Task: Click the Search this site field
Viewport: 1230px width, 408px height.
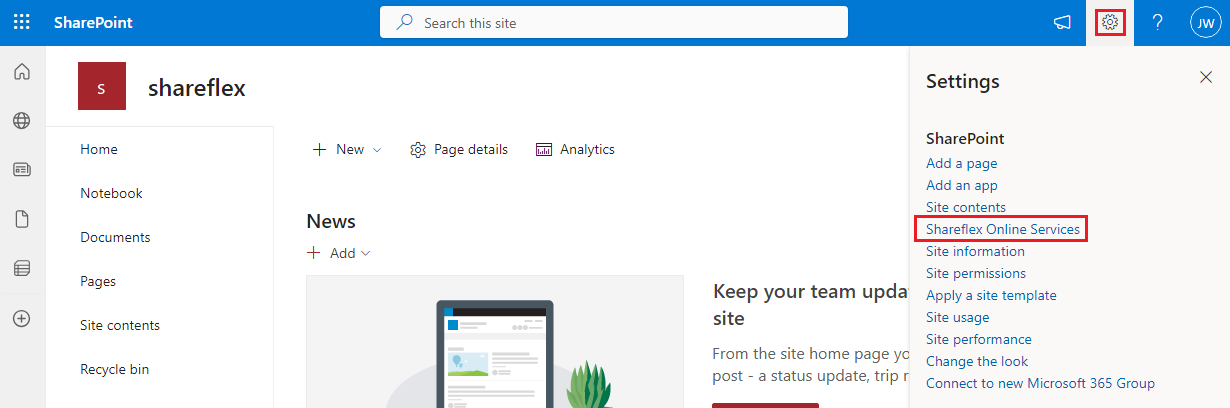Action: point(613,22)
